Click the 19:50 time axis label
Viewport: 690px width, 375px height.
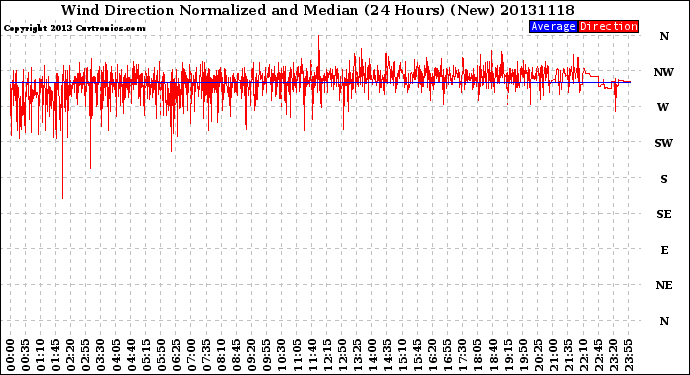pyautogui.click(x=523, y=355)
